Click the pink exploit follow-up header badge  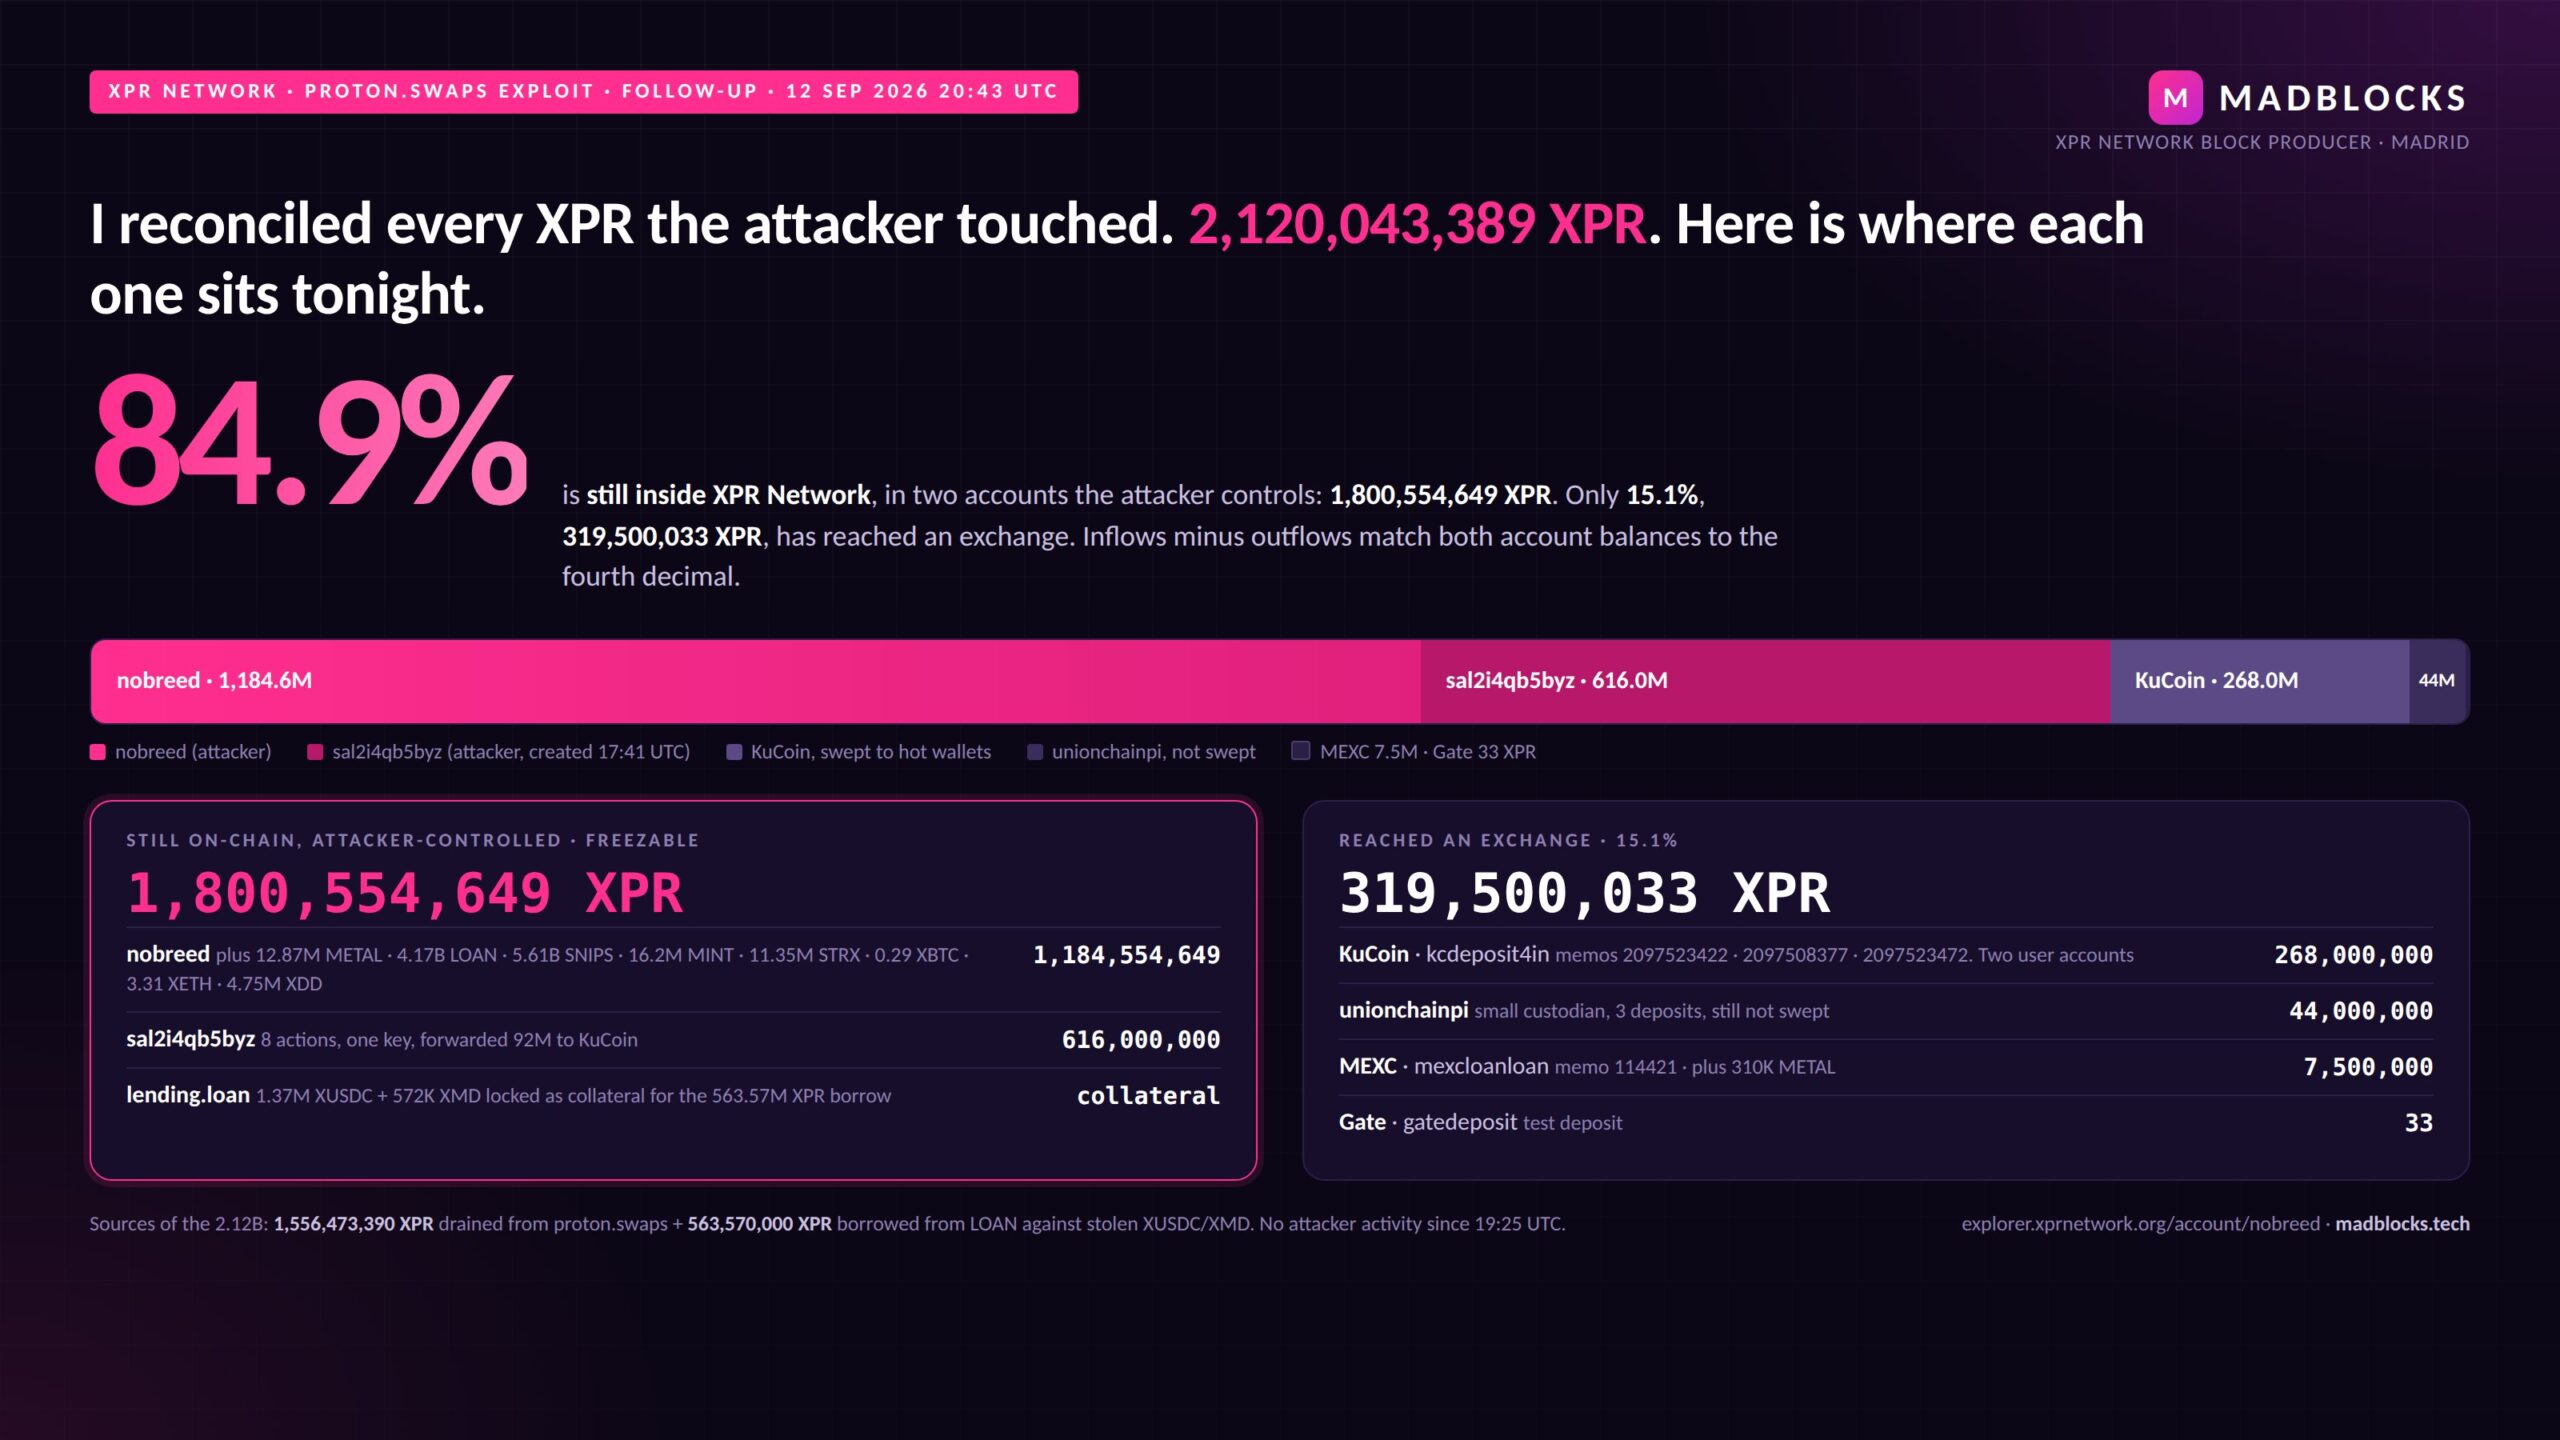pyautogui.click(x=584, y=92)
